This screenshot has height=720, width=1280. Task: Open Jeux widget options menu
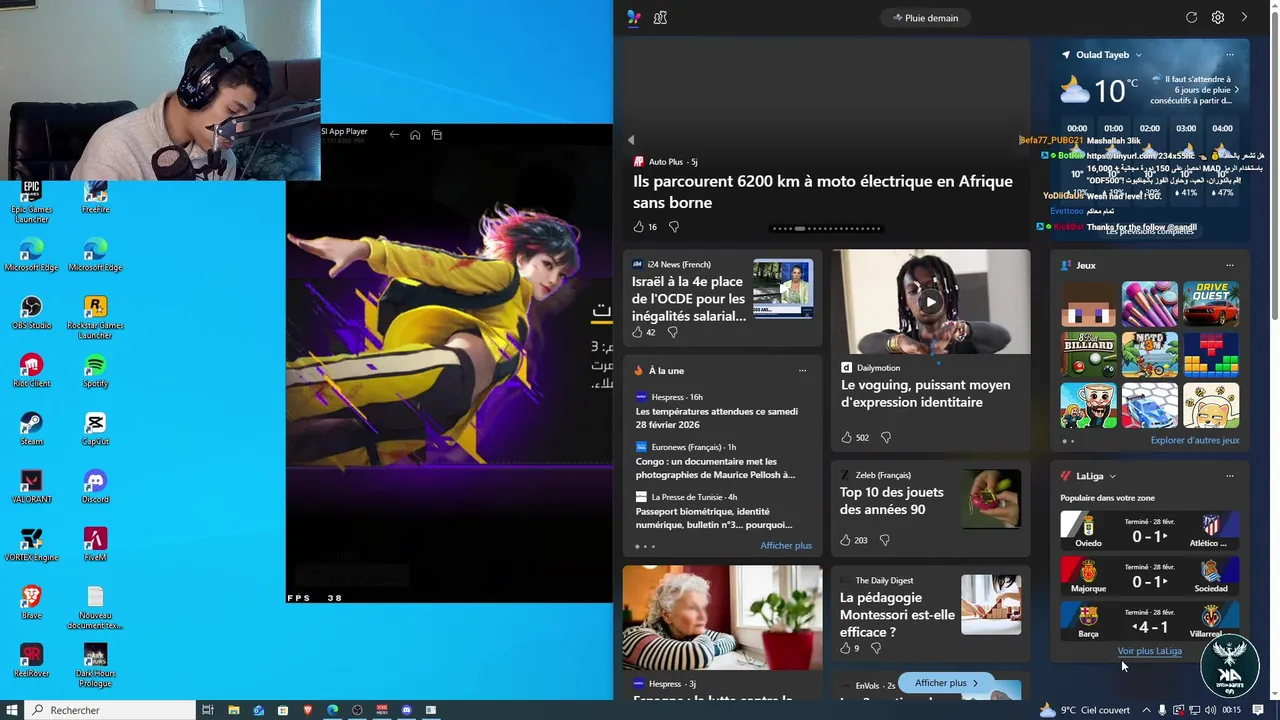(x=1229, y=265)
